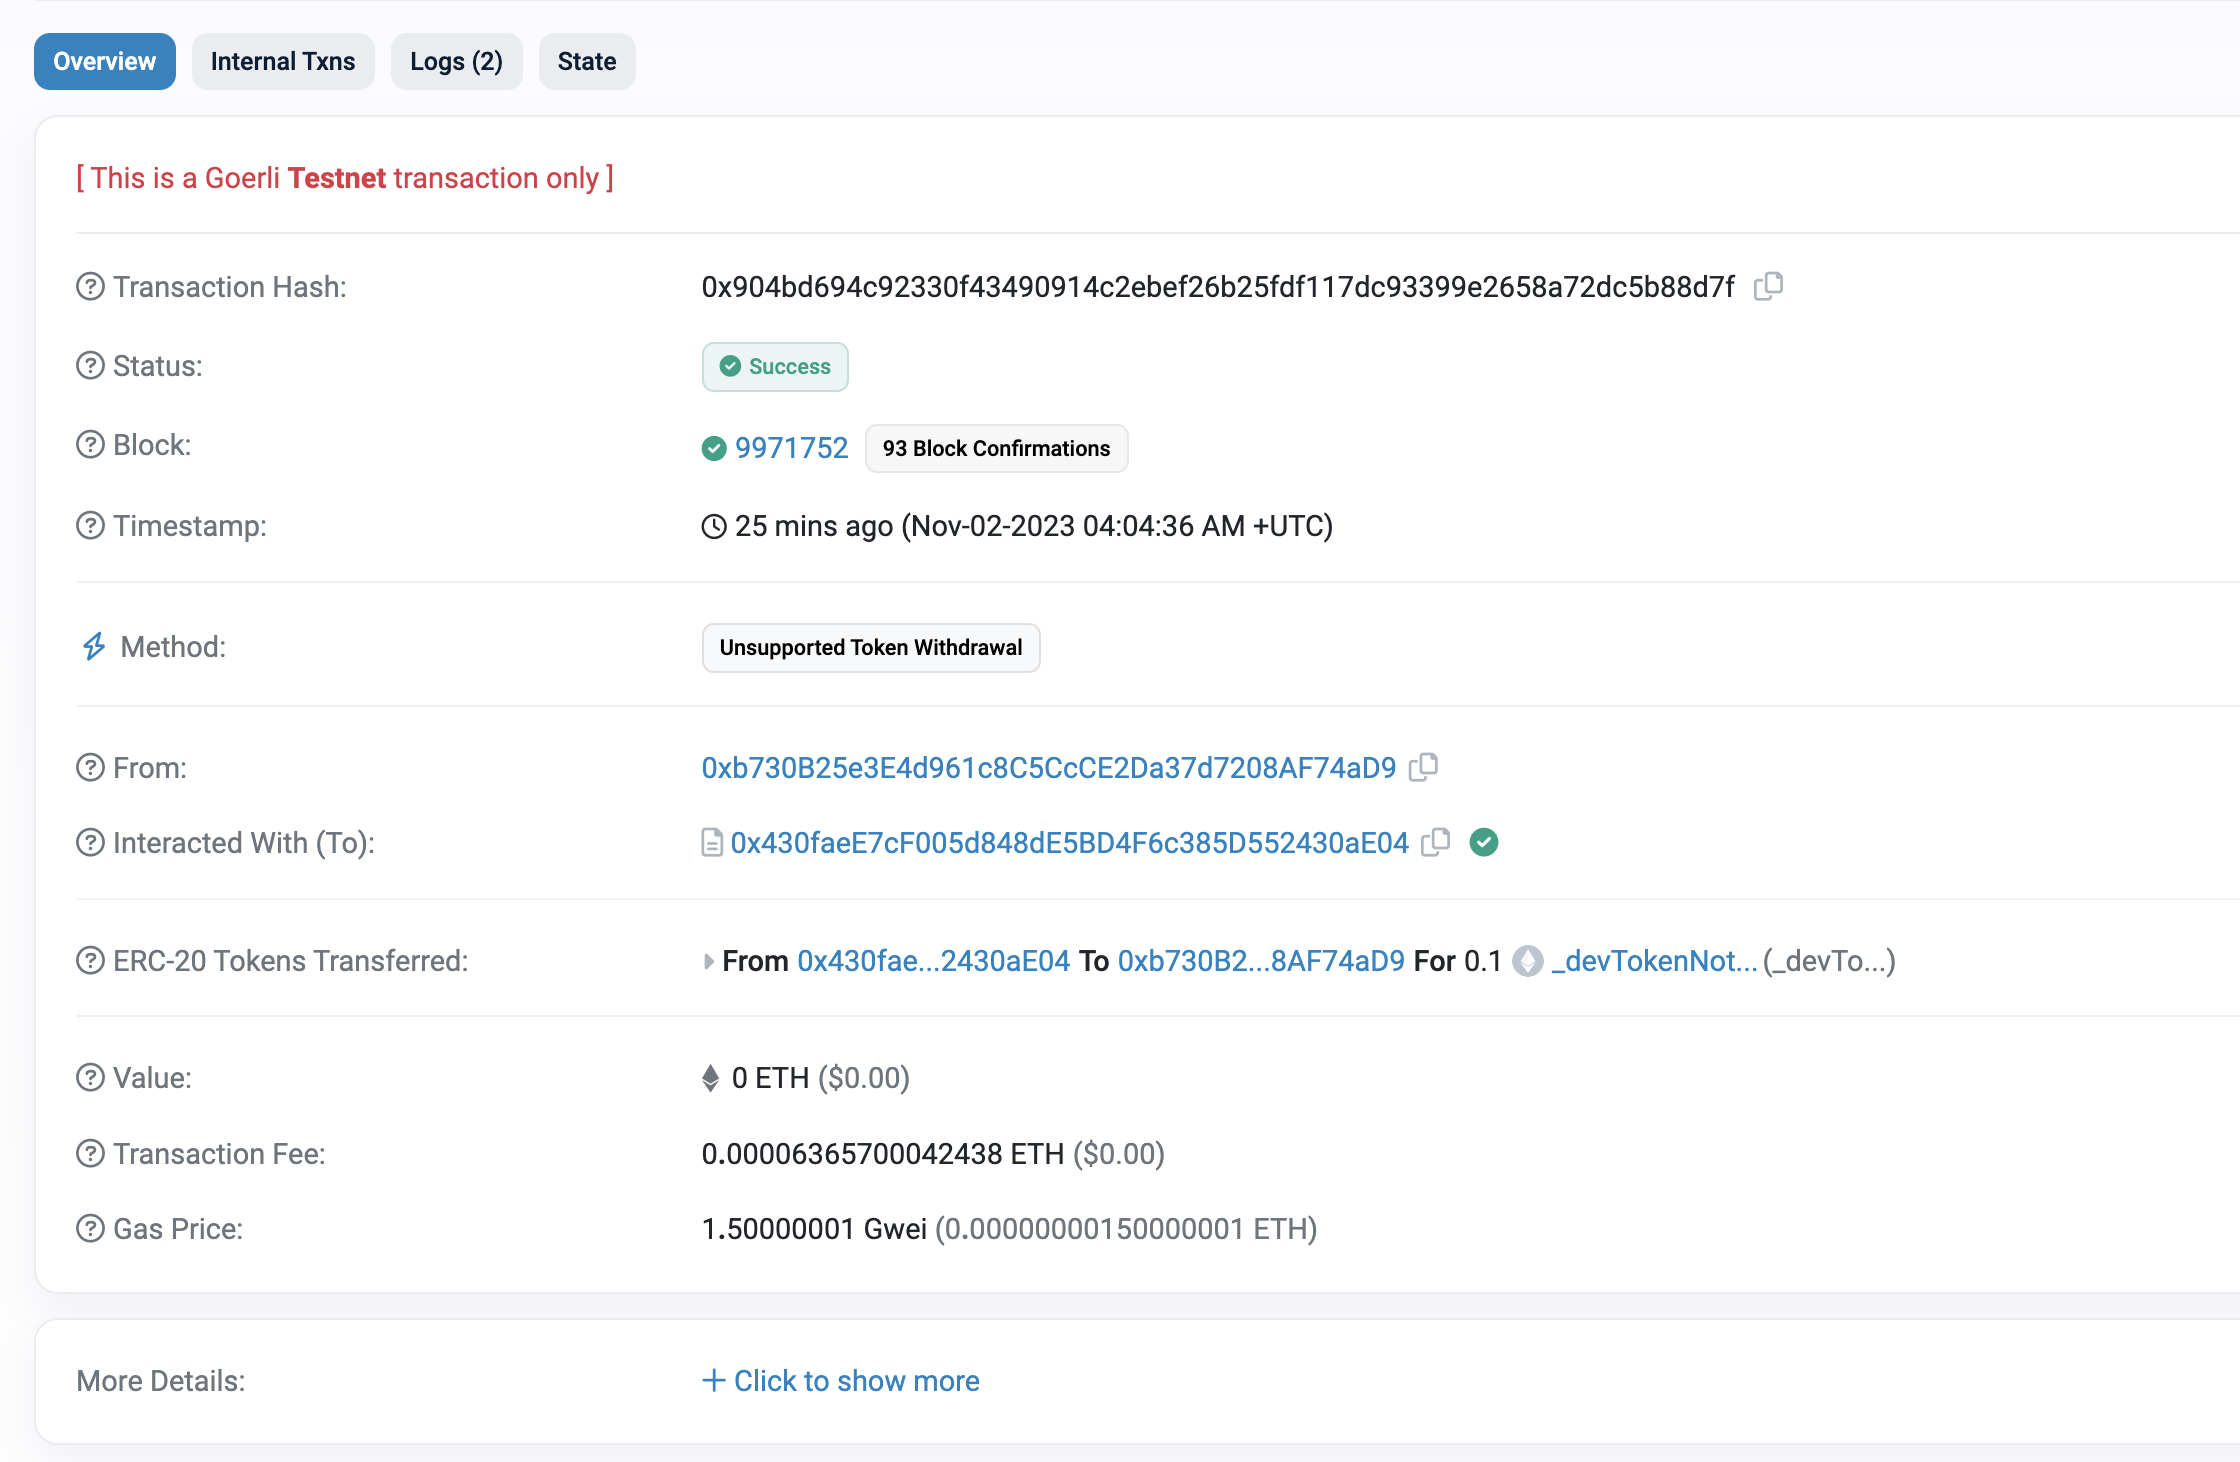Click help icon next to Timestamp
2240x1462 pixels.
point(90,525)
